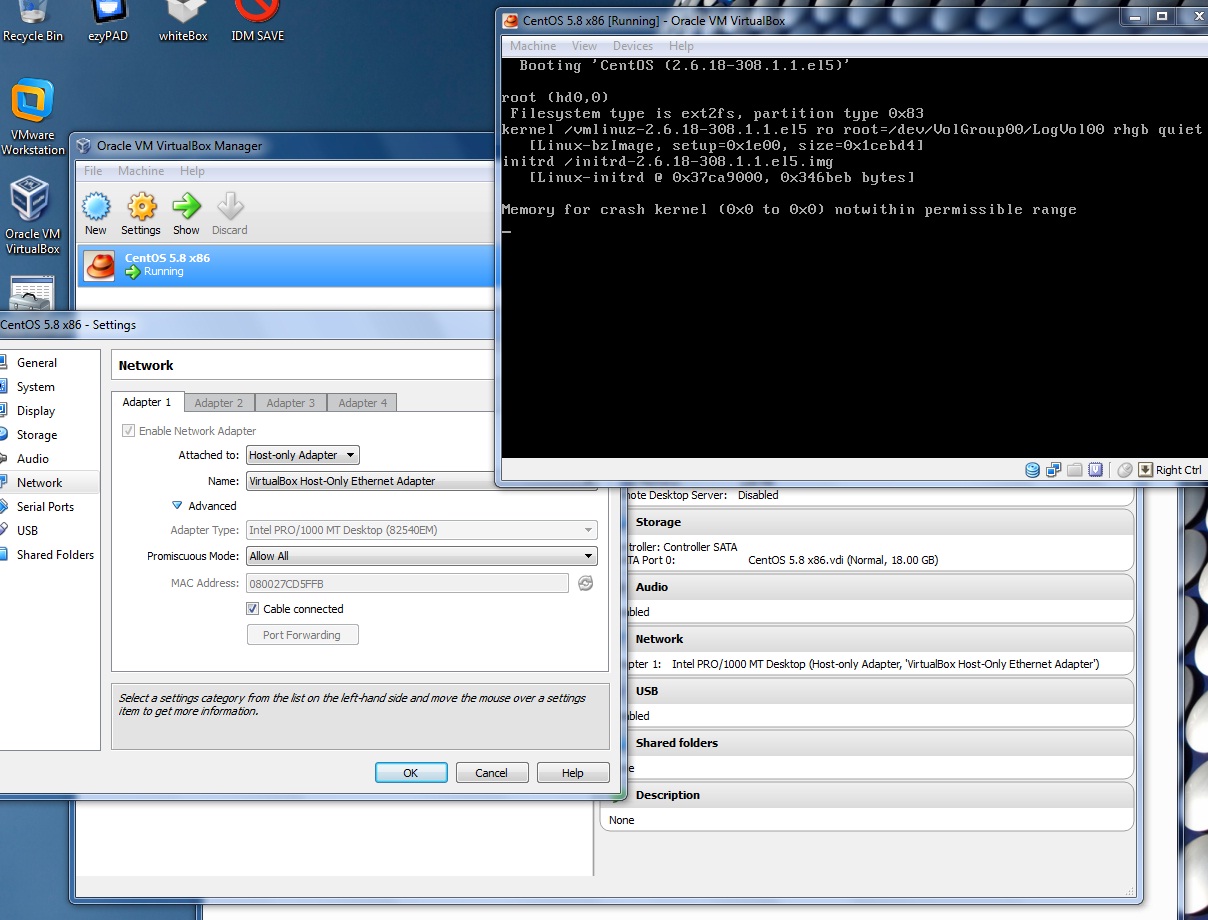Click the MAC Address input field
Viewport: 1208px width, 920px height.
(x=407, y=583)
